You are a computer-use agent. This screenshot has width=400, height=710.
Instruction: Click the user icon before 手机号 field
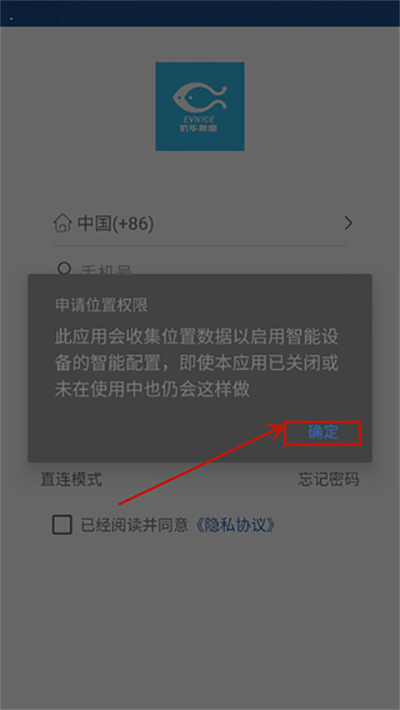coord(64,269)
